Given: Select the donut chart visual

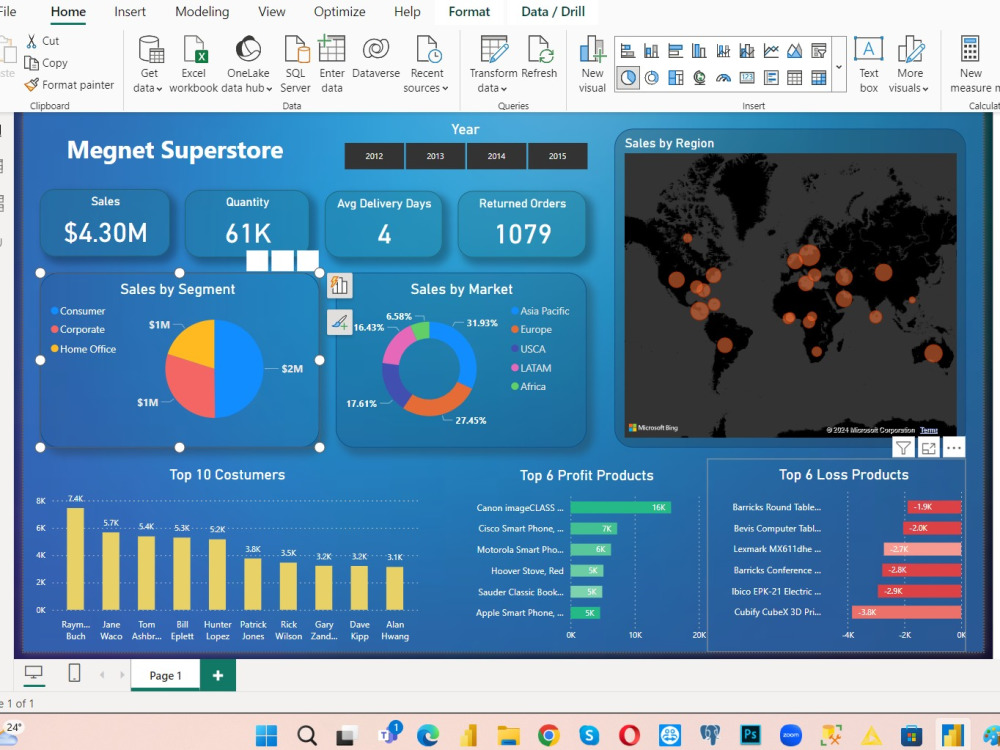Looking at the screenshot, I should 651,78.
